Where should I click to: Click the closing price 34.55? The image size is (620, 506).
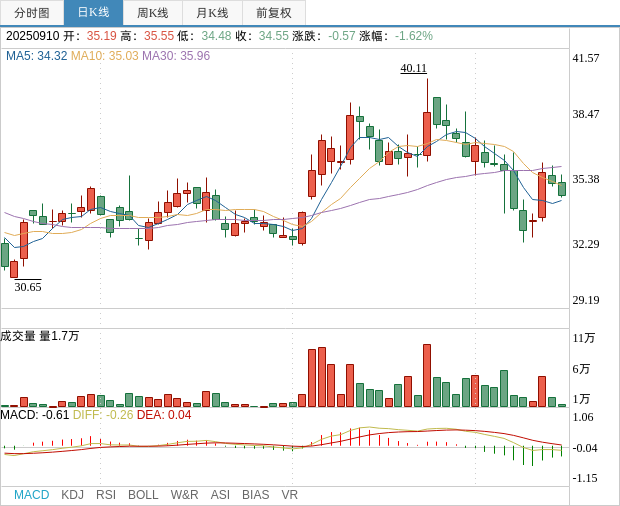coord(274,36)
